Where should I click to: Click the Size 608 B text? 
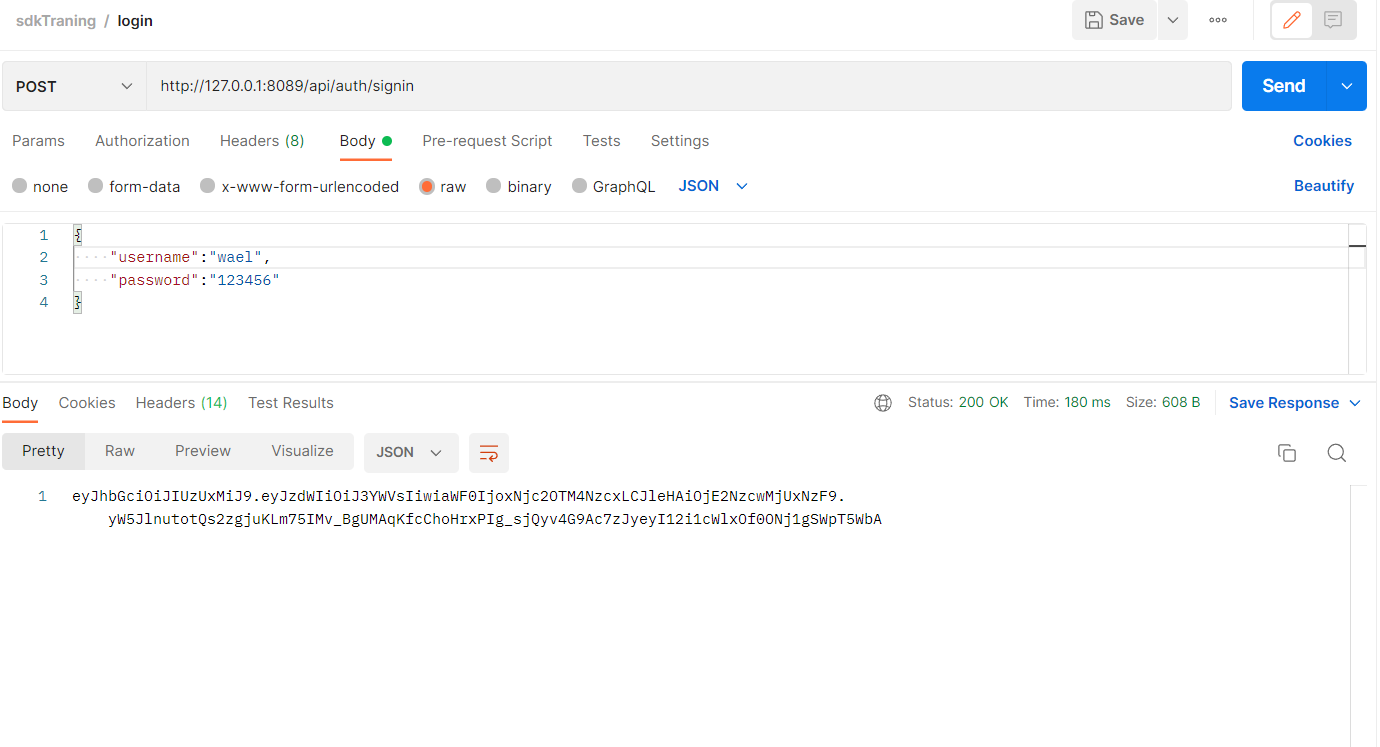point(1163,403)
